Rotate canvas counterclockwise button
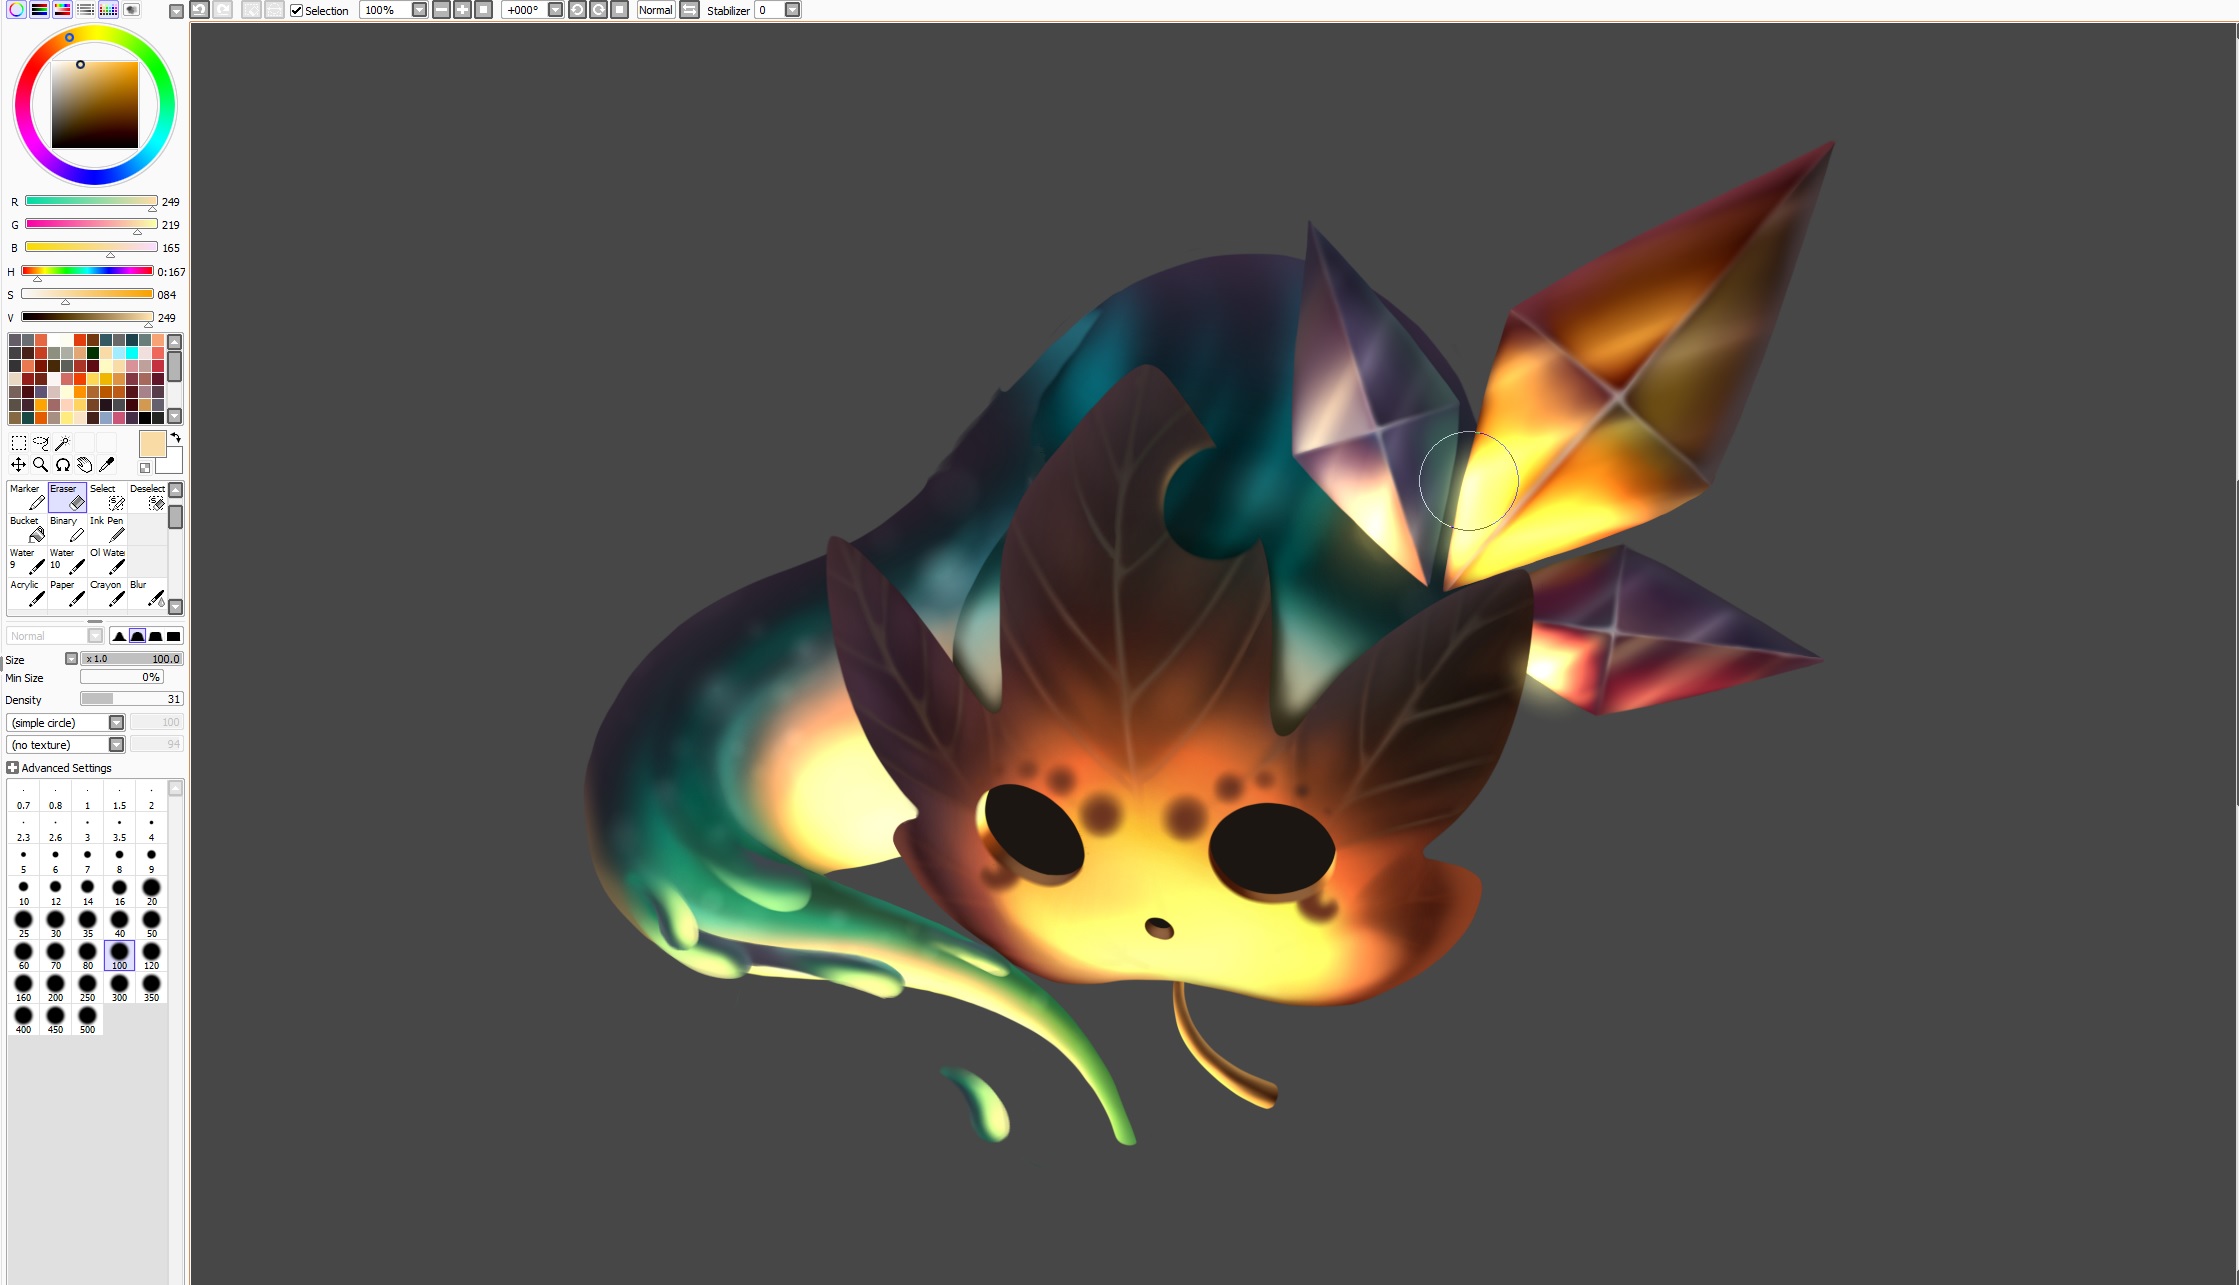The width and height of the screenshot is (2239, 1285). [x=577, y=10]
